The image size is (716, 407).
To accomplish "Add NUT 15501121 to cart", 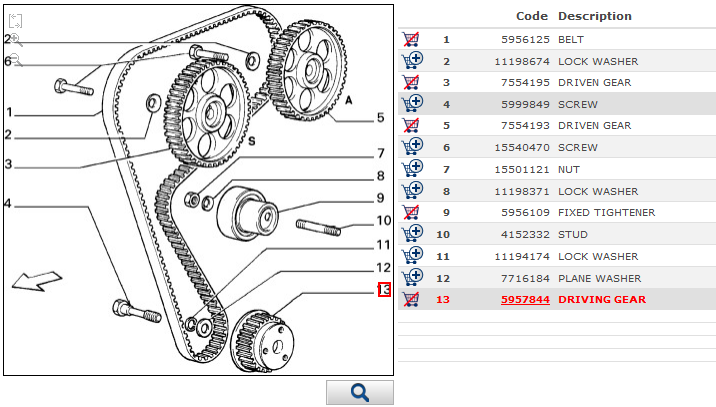I will pos(411,169).
